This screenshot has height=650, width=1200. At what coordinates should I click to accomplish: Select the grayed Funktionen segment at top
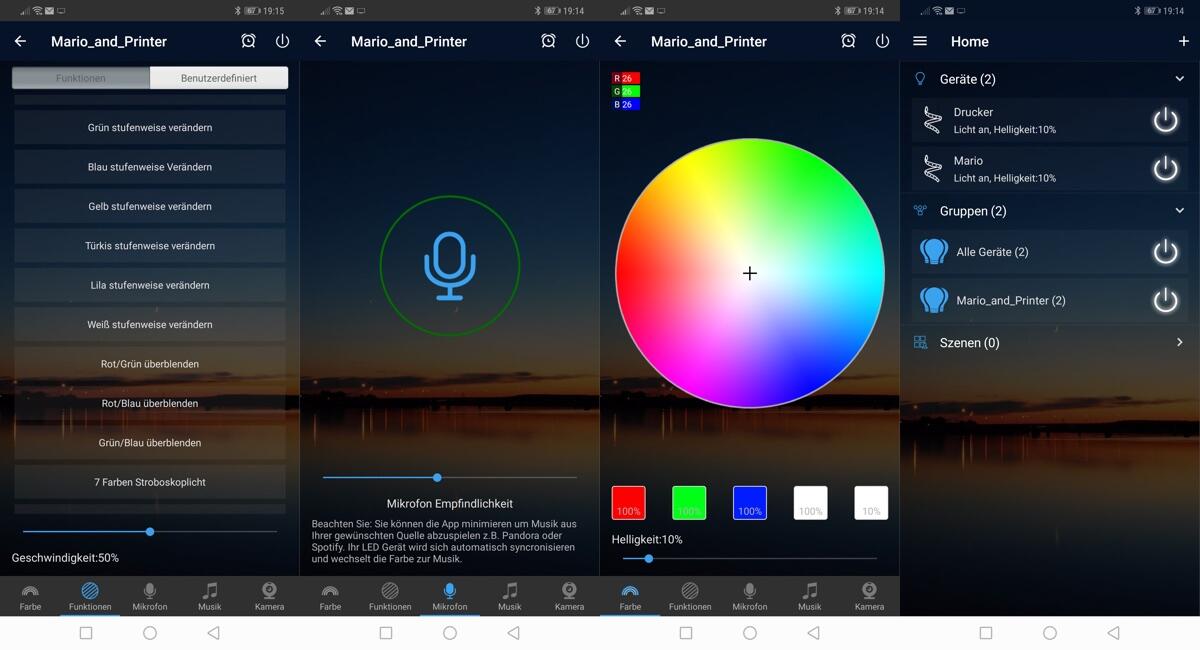pyautogui.click(x=81, y=78)
